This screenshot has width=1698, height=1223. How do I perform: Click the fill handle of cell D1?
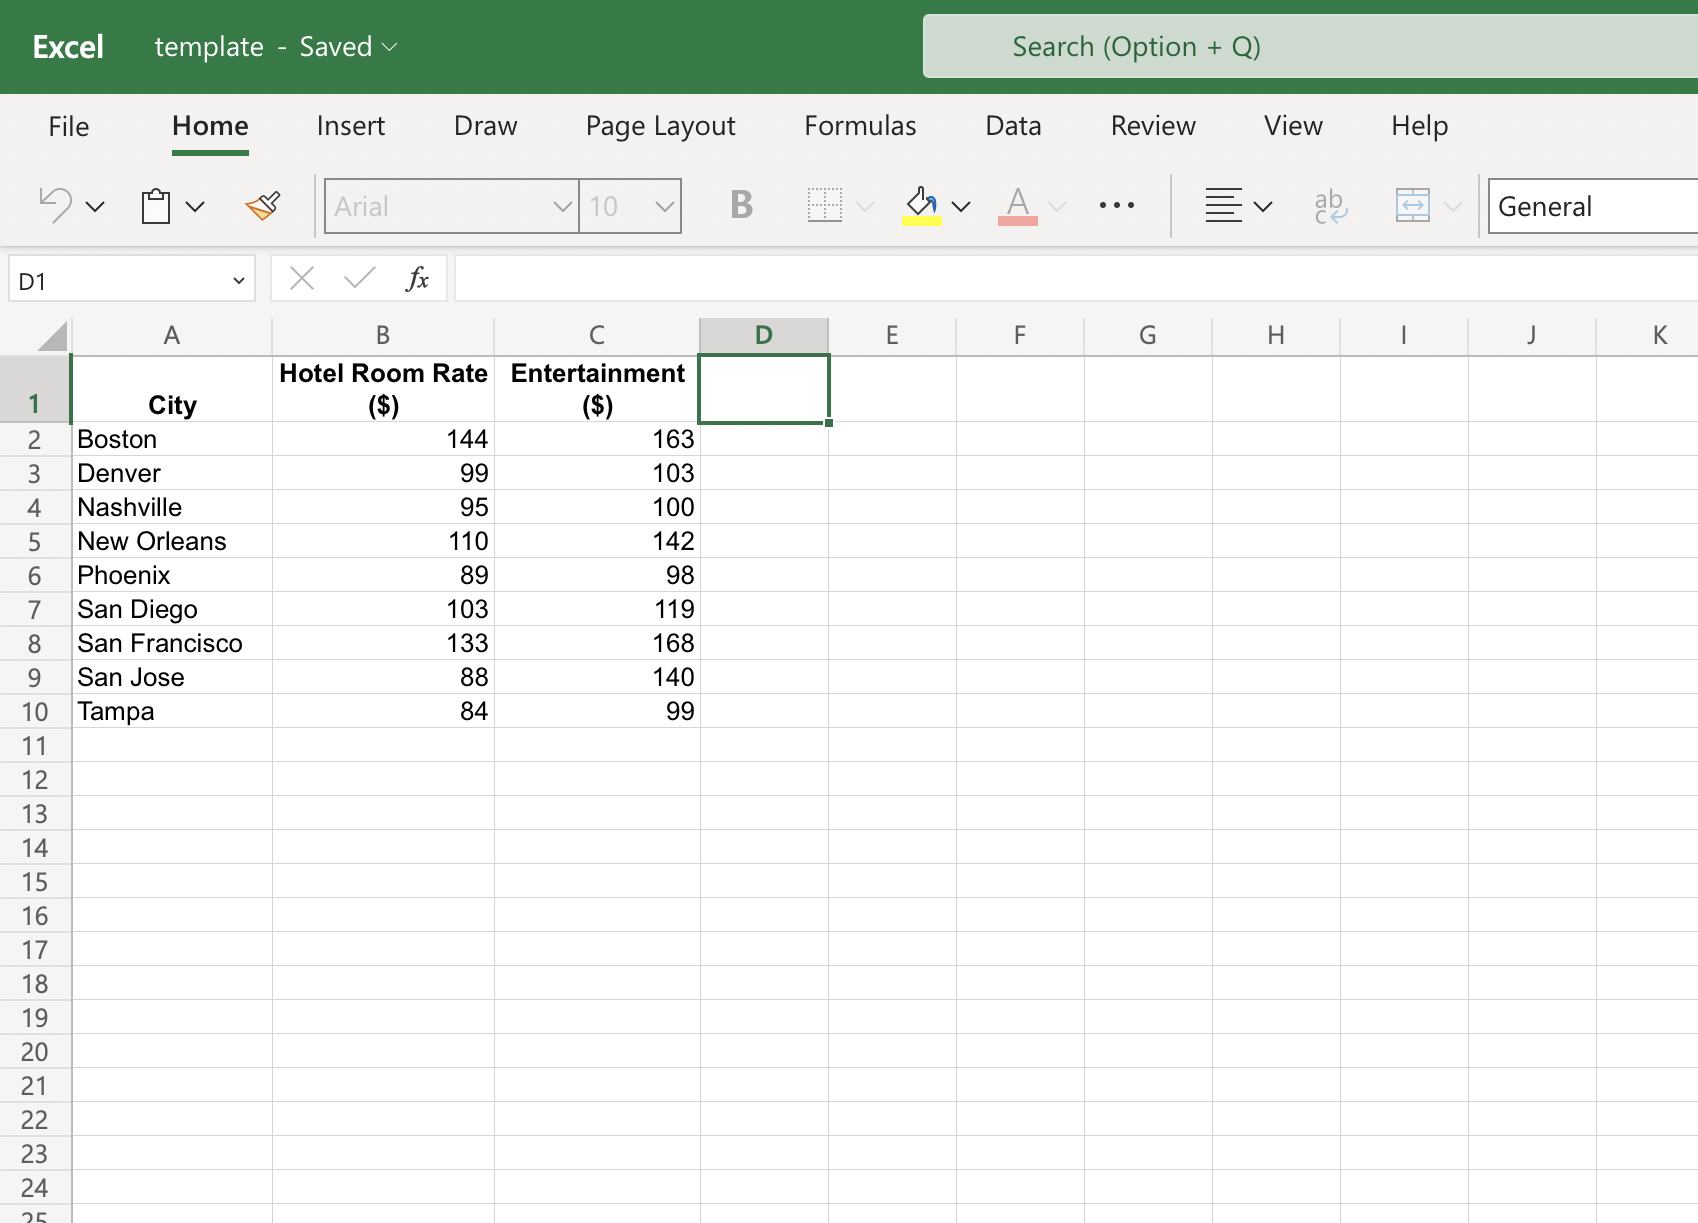click(829, 423)
